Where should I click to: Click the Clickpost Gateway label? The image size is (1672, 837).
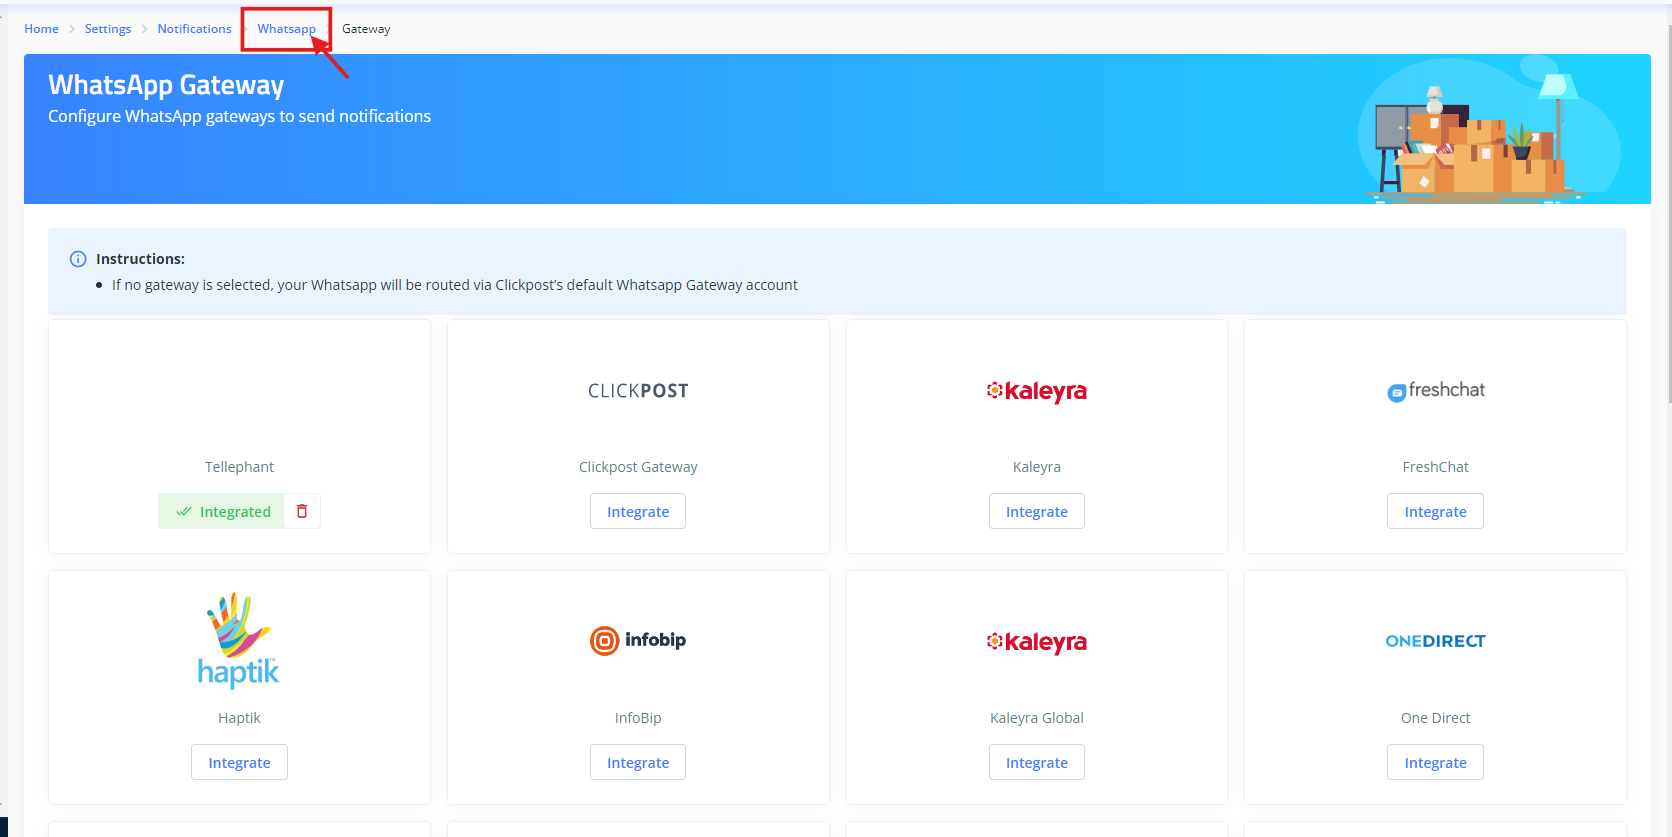click(x=638, y=467)
